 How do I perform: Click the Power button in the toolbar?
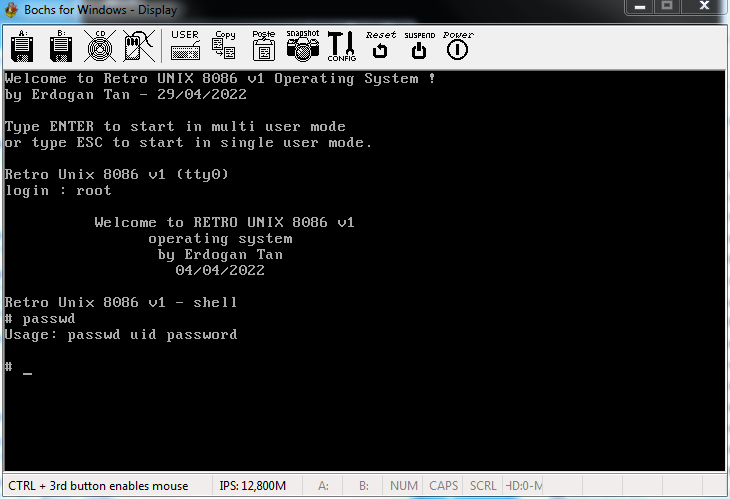(457, 46)
